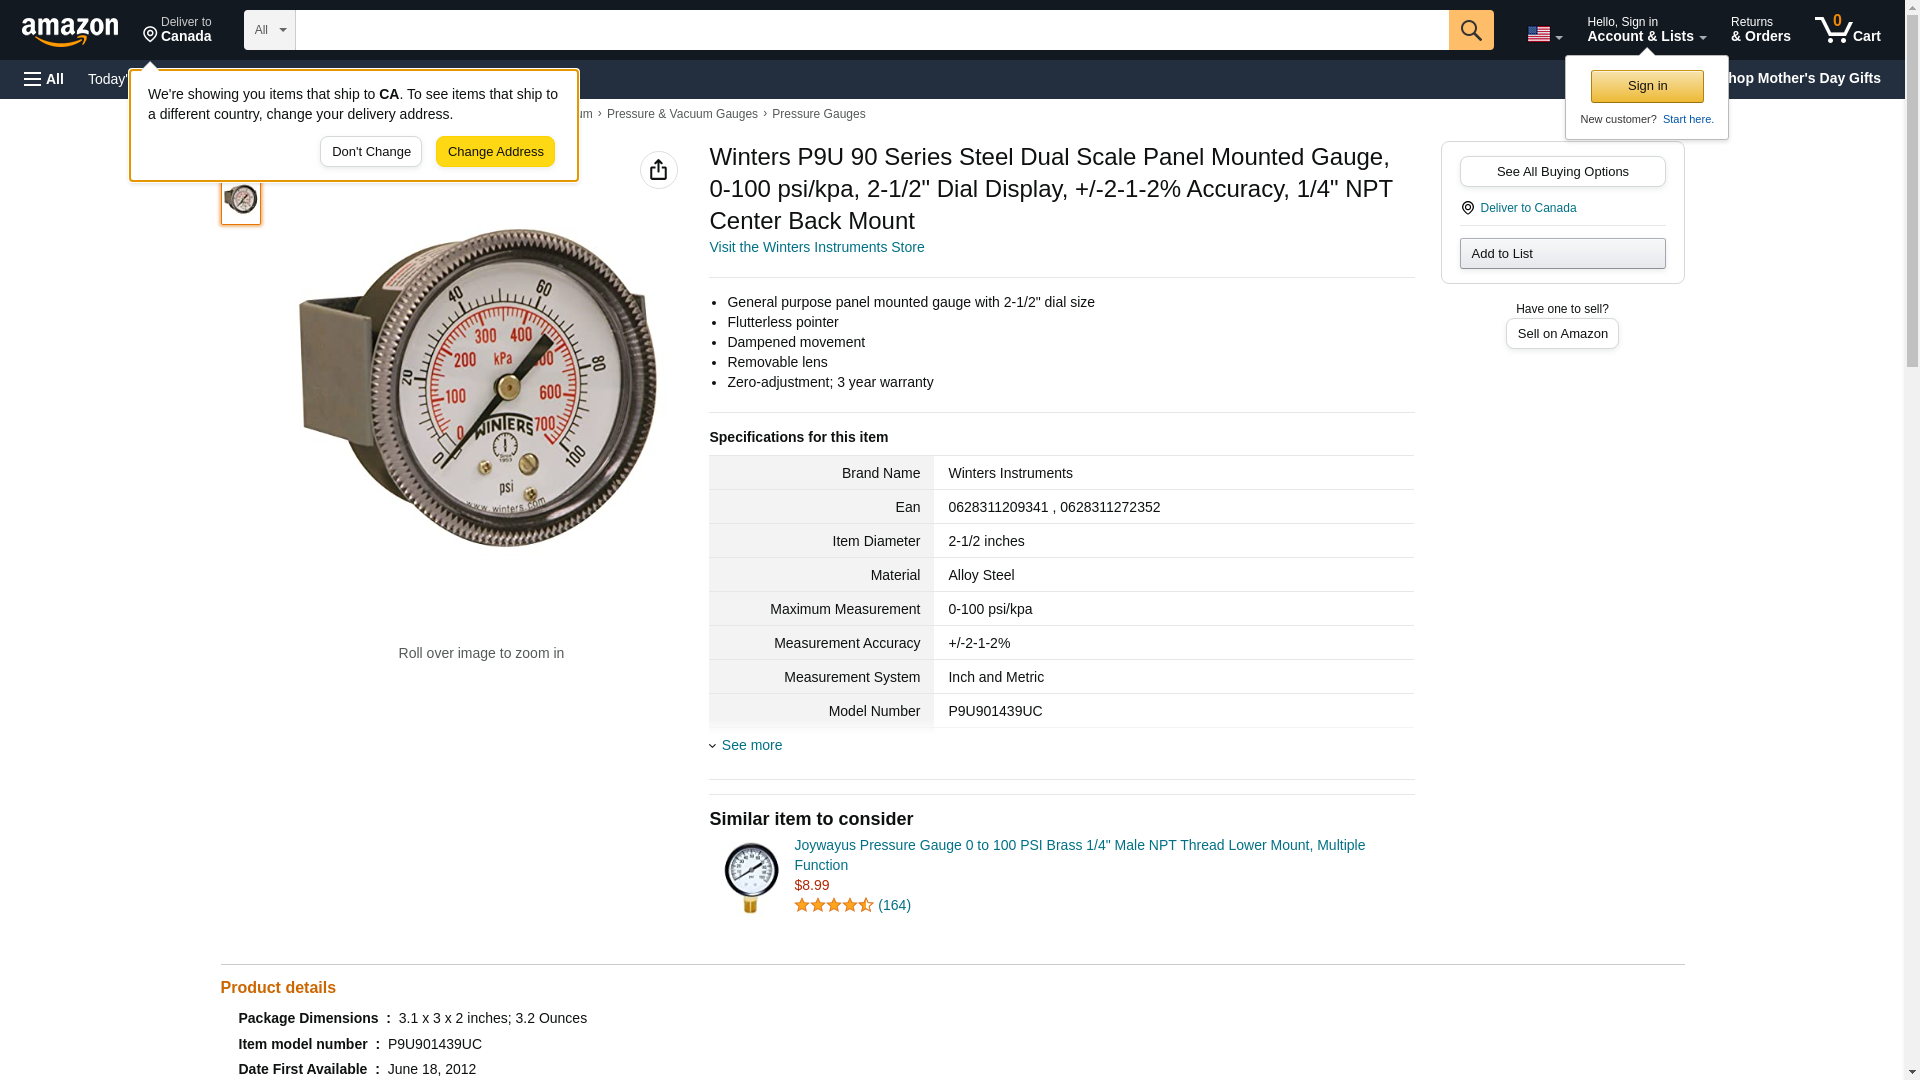Image resolution: width=1920 pixels, height=1080 pixels.
Task: Open the Pressure Gauges breadcrumb
Action: coord(818,114)
